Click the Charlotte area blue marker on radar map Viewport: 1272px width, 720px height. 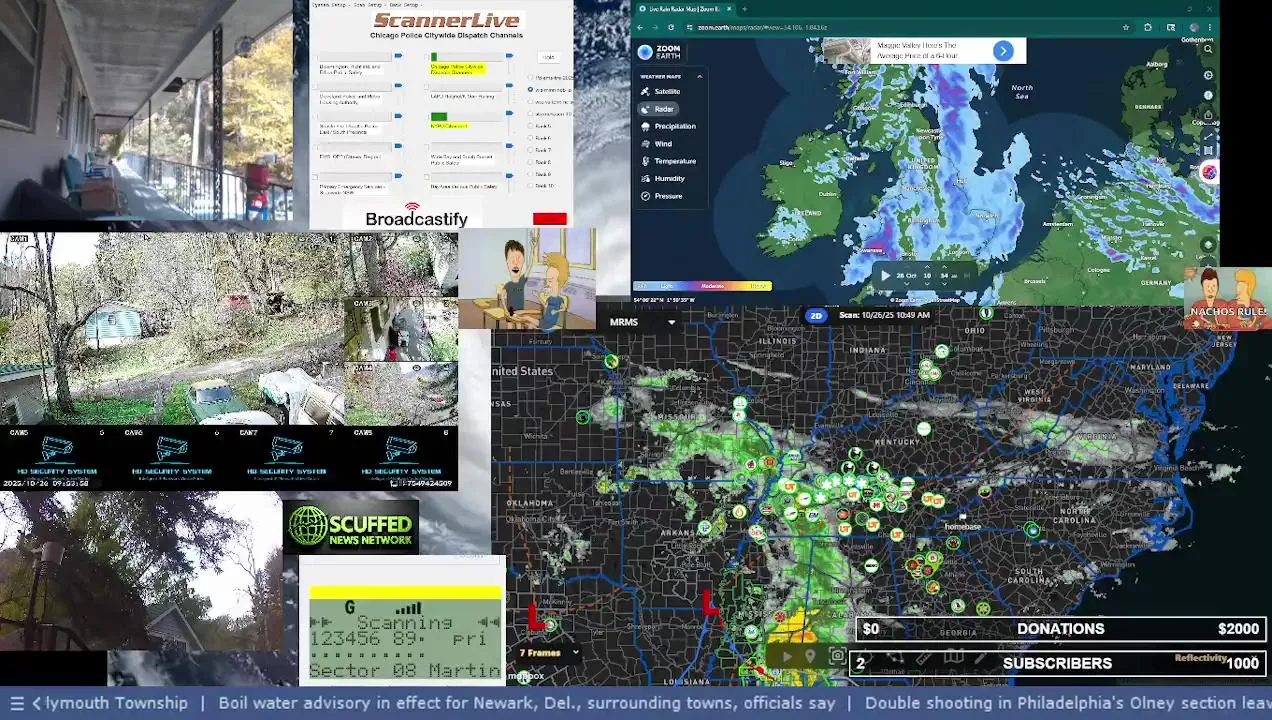click(x=1032, y=530)
